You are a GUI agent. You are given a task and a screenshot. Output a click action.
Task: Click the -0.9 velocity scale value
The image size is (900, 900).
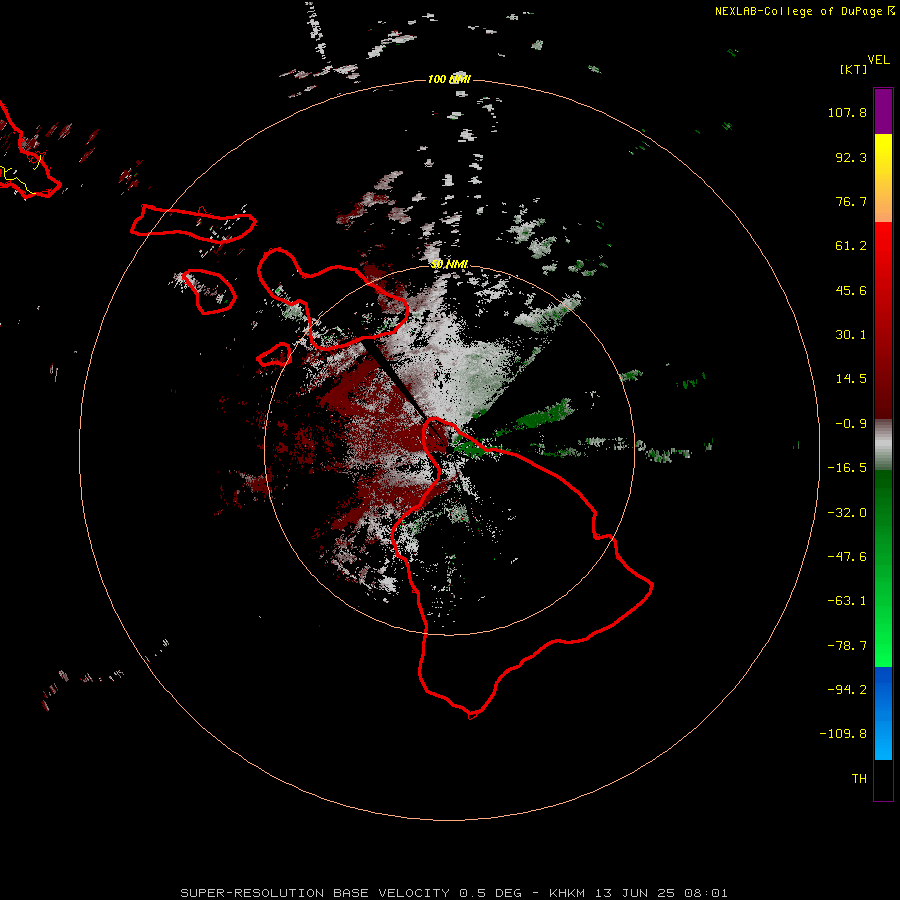(851, 424)
